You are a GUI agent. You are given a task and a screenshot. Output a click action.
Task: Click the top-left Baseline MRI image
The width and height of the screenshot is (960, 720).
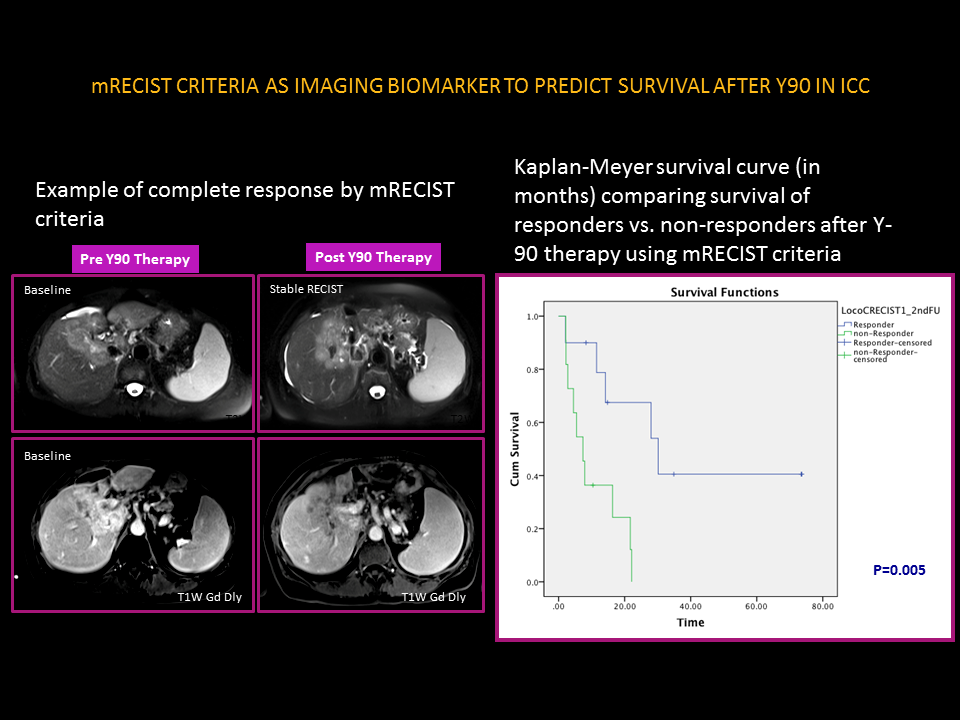[132, 353]
